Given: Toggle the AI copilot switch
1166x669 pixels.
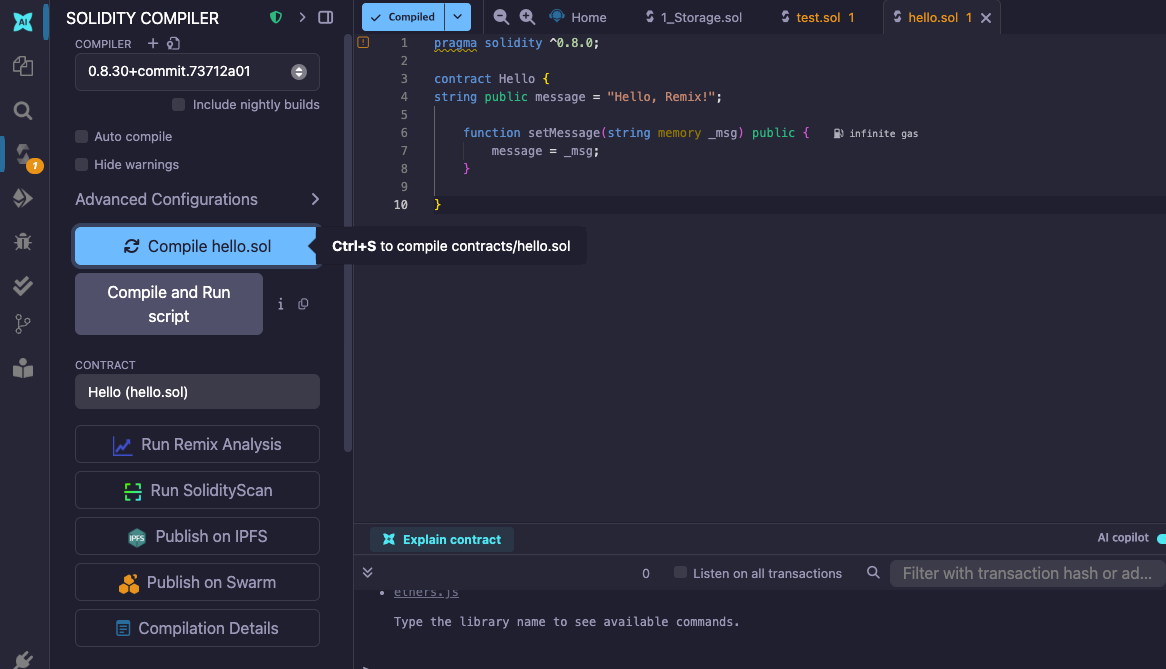Looking at the screenshot, I should (1160, 538).
